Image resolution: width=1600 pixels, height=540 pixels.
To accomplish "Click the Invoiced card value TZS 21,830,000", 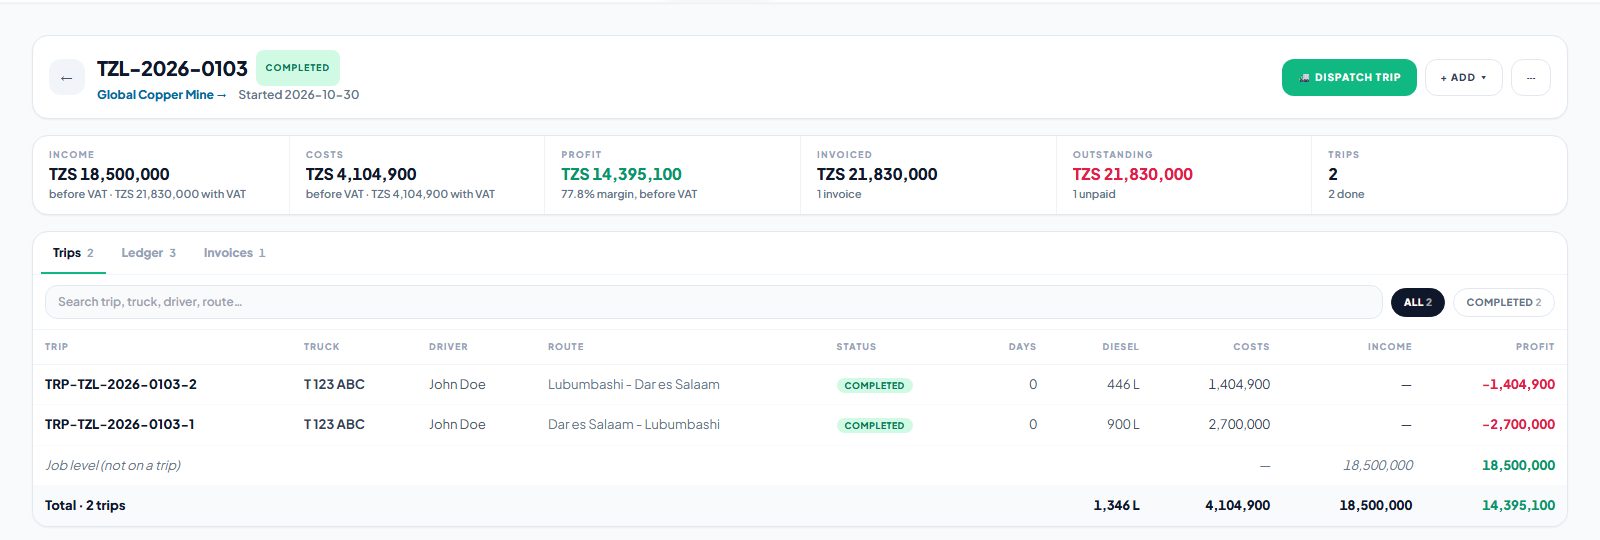I will click(877, 174).
